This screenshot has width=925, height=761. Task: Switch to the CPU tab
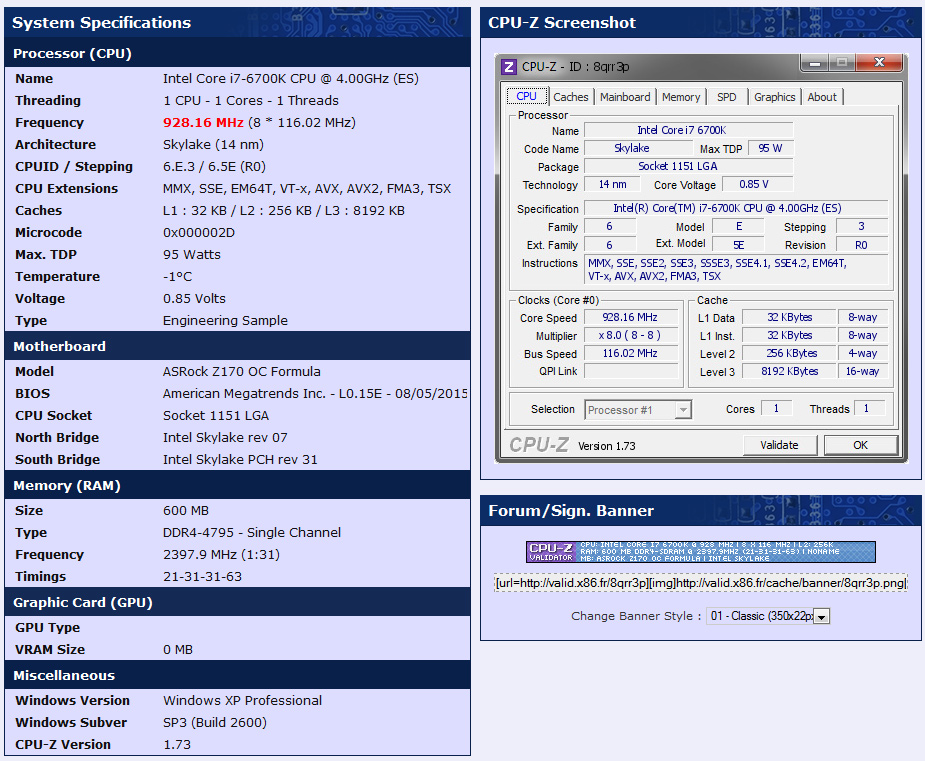tap(526, 97)
